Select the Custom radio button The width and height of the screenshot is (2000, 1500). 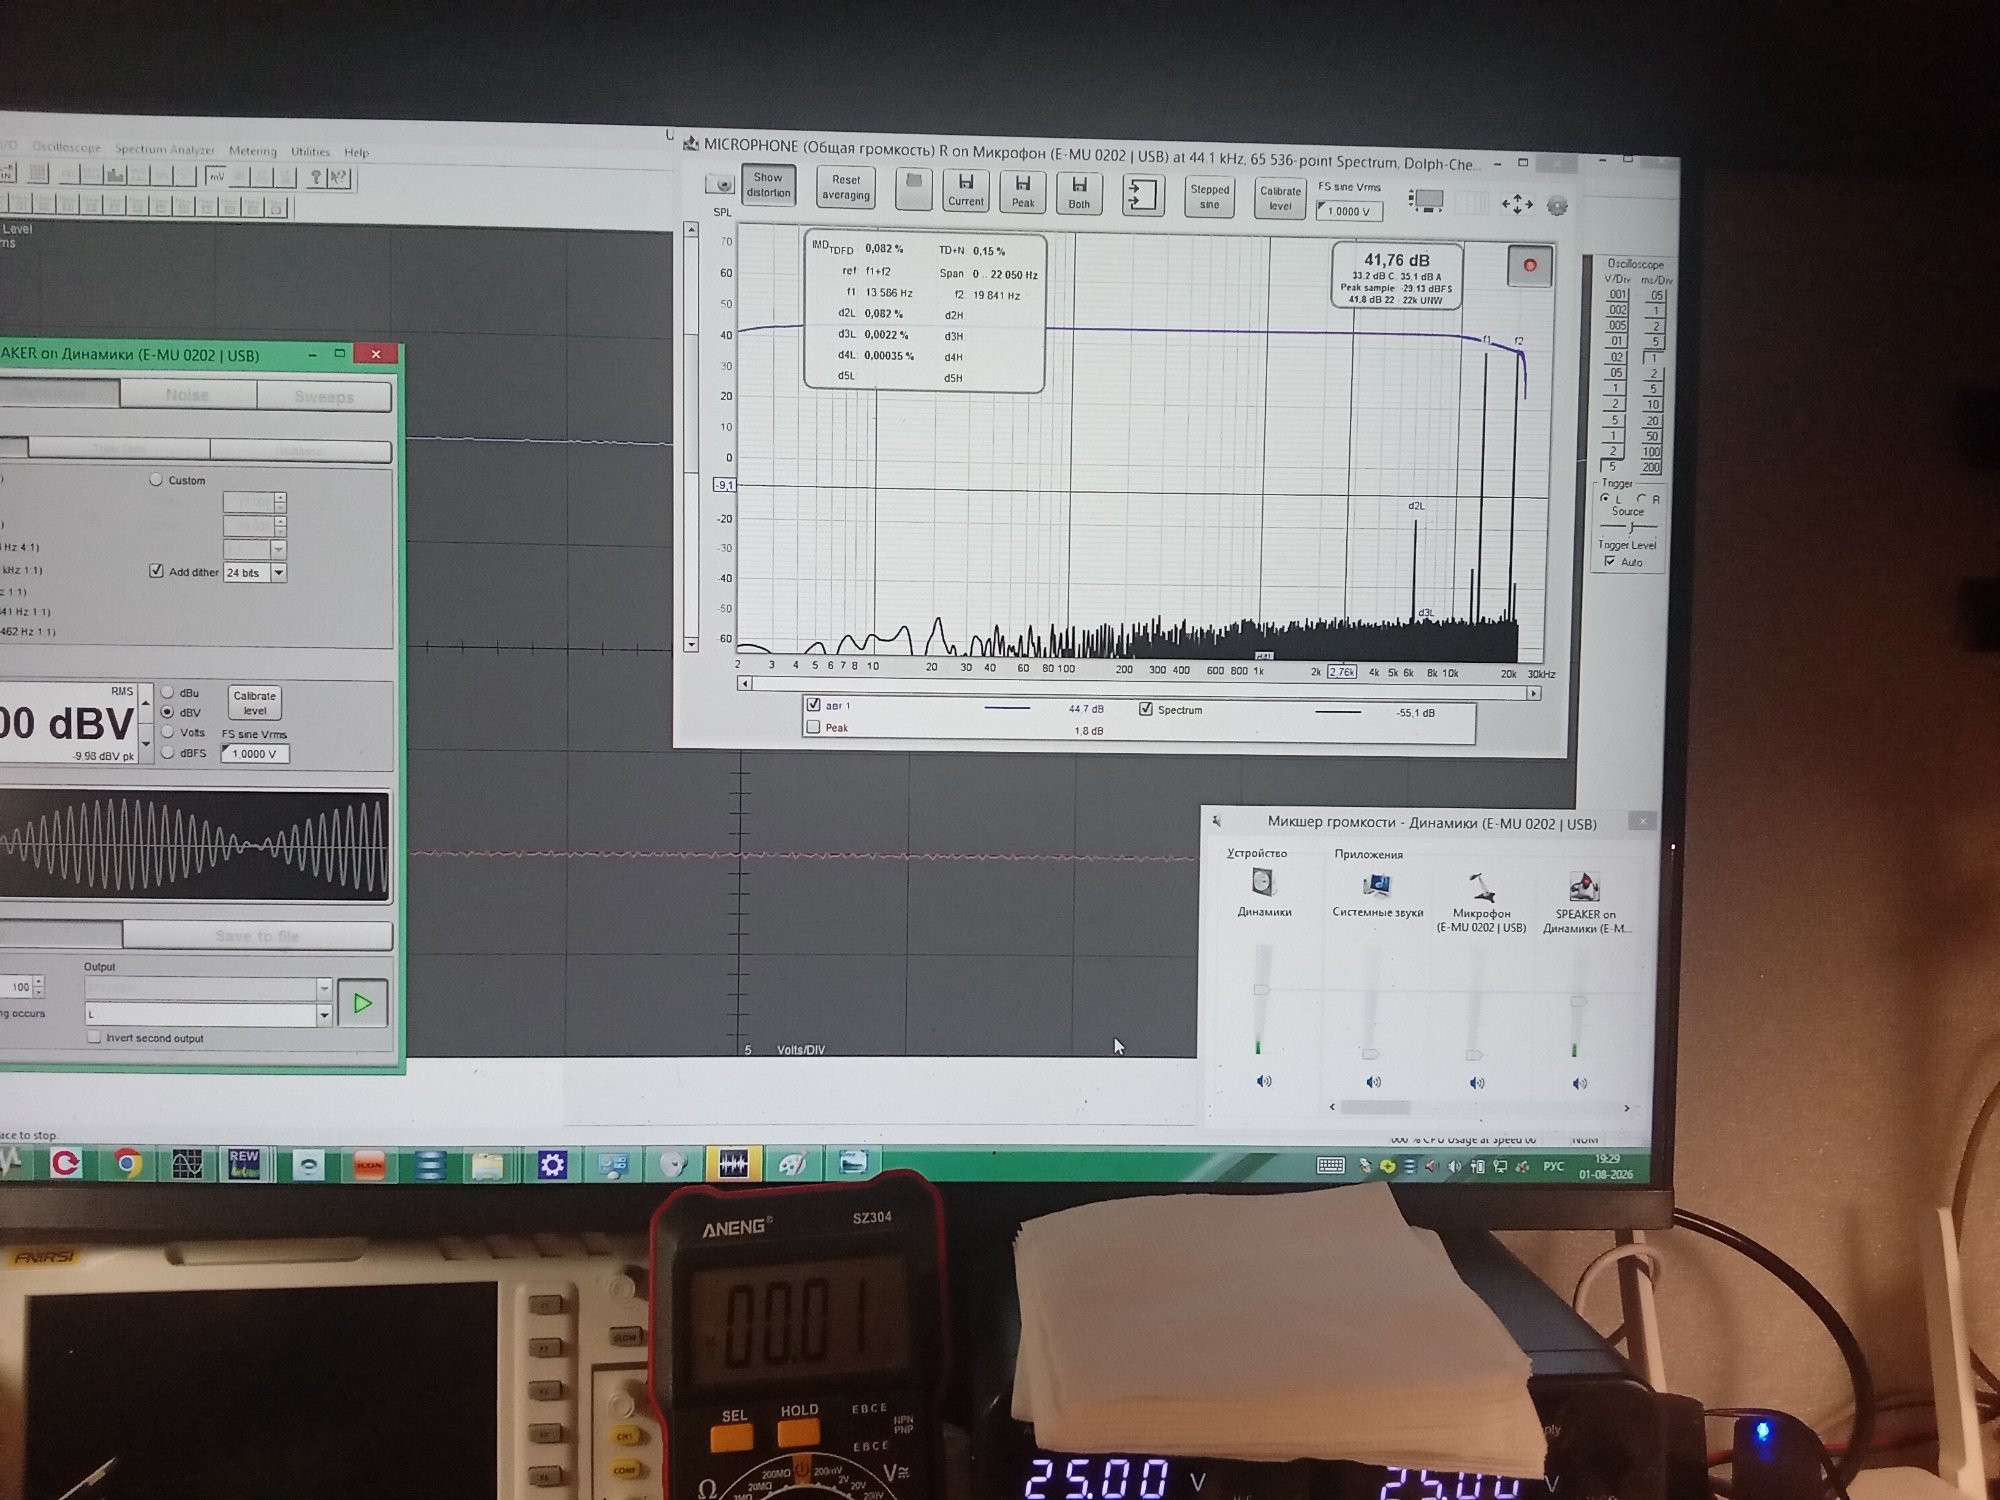pos(156,480)
